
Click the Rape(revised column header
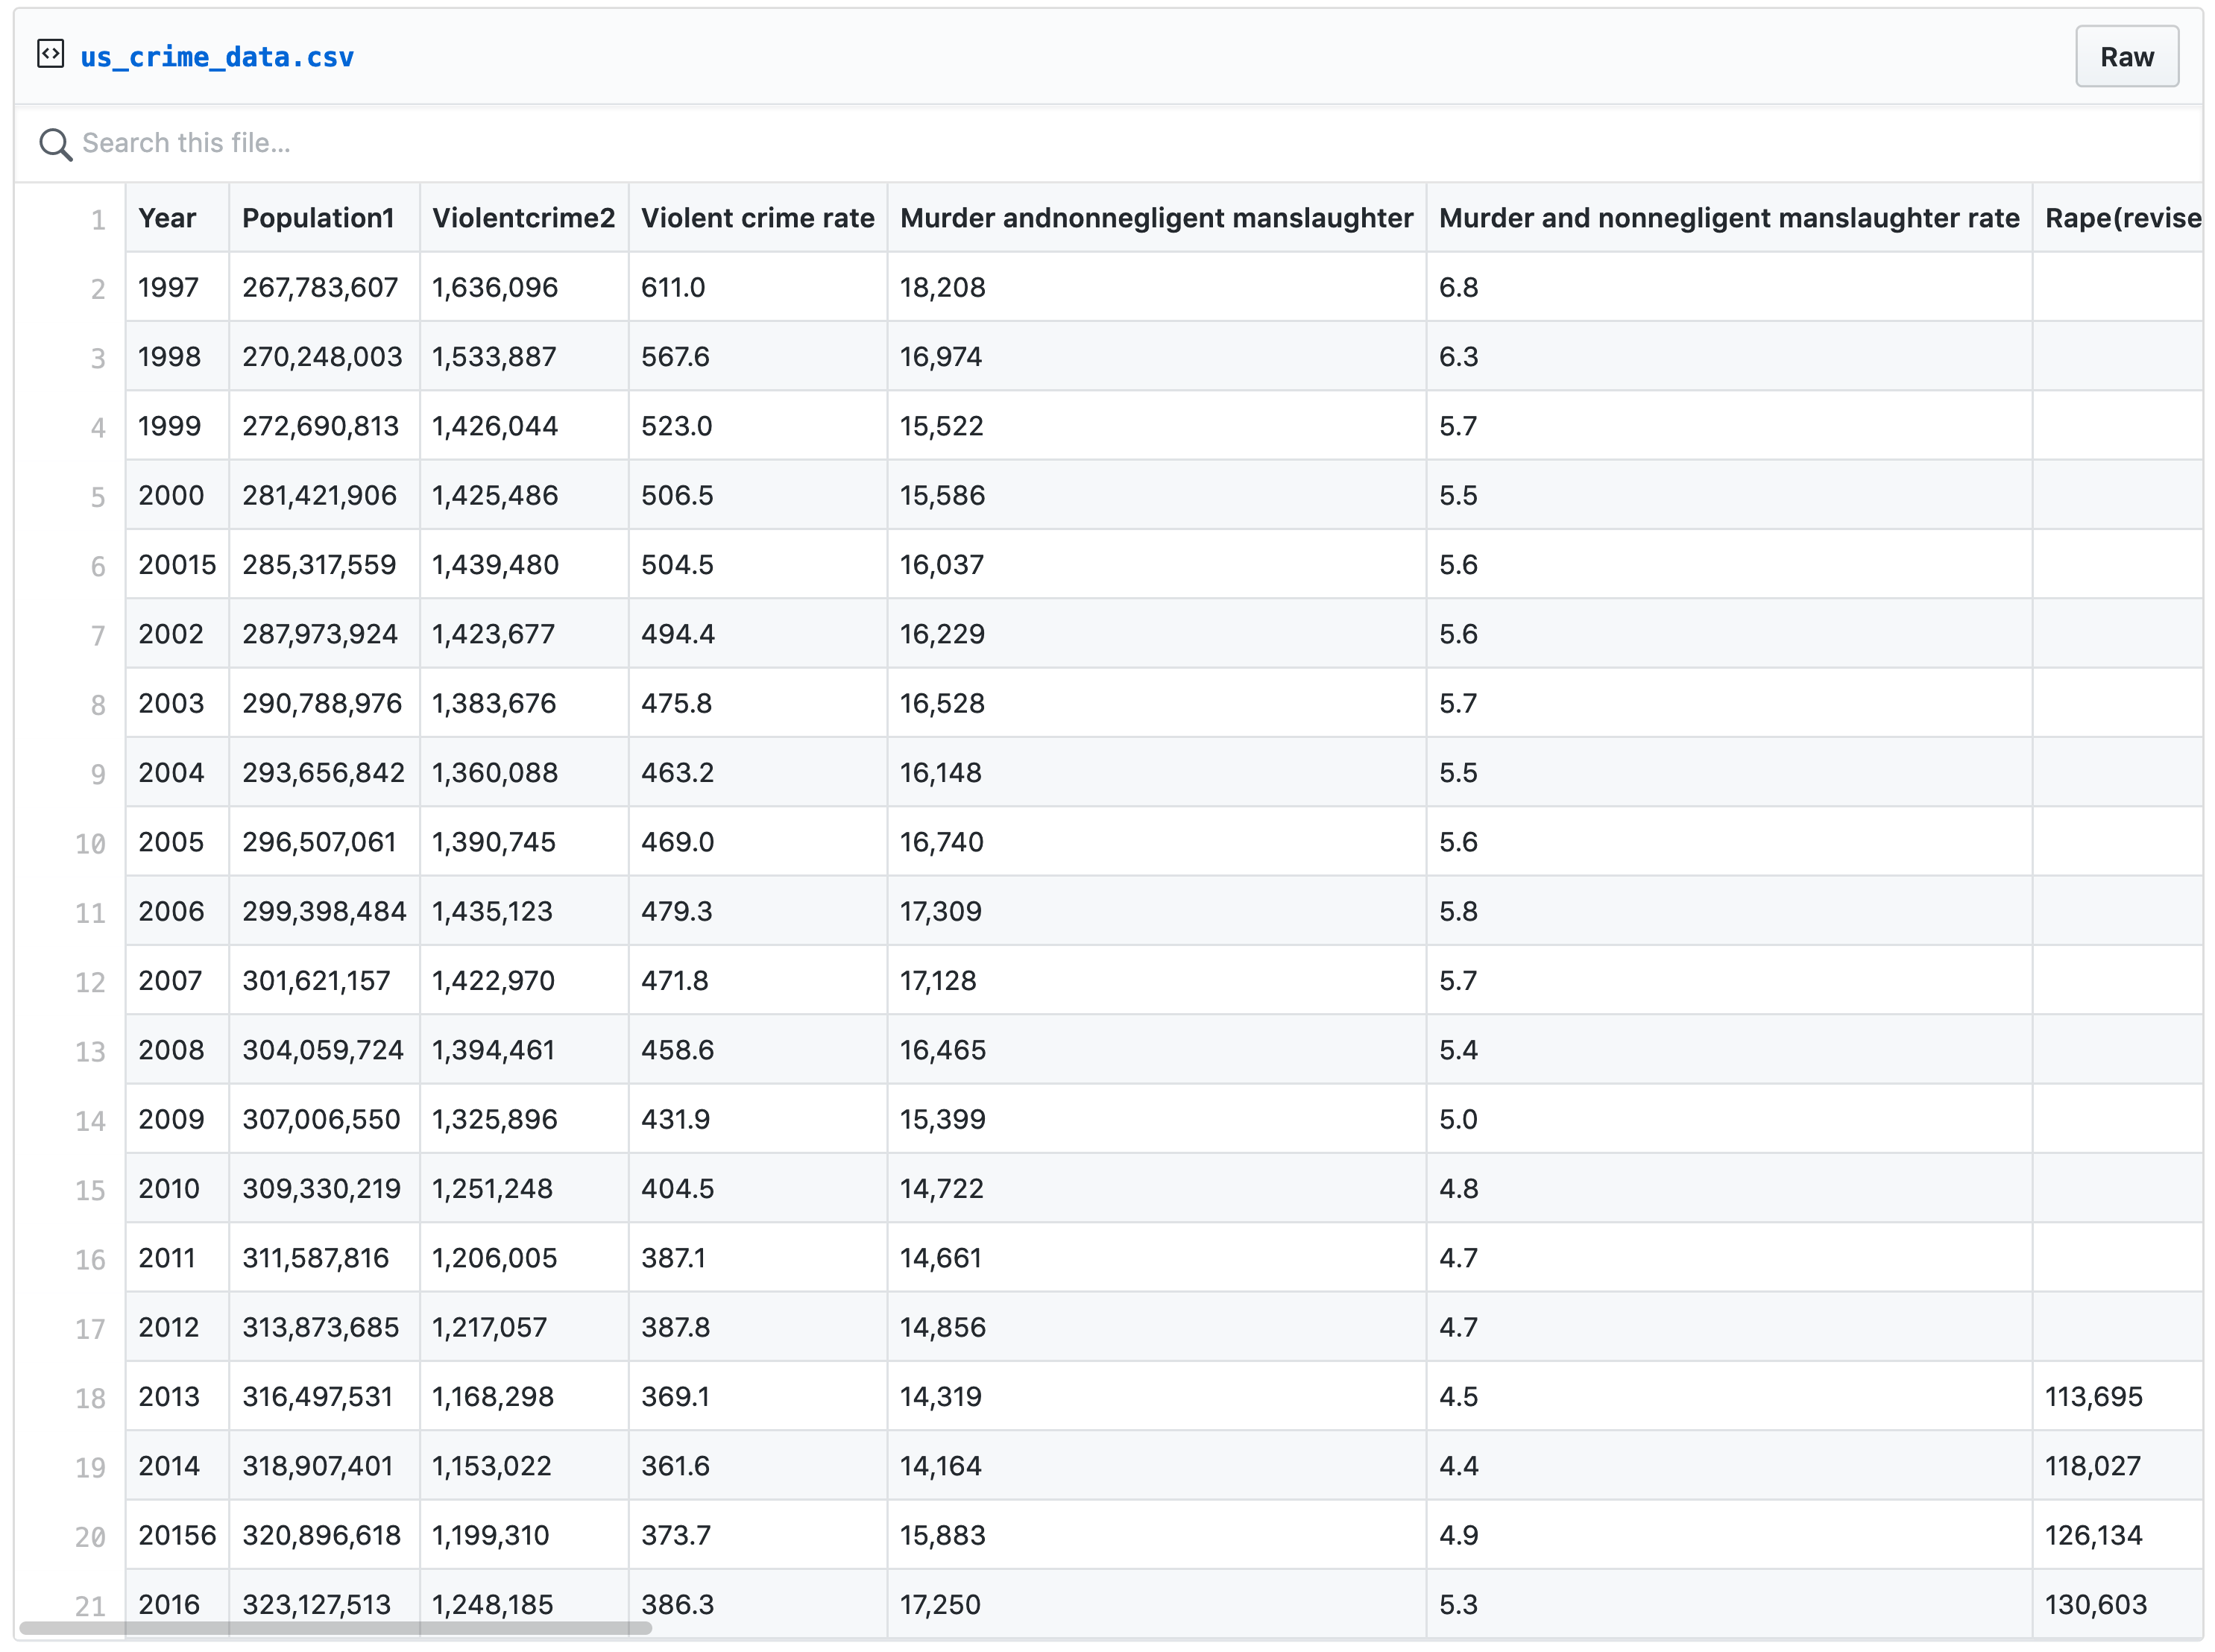coord(2122,218)
